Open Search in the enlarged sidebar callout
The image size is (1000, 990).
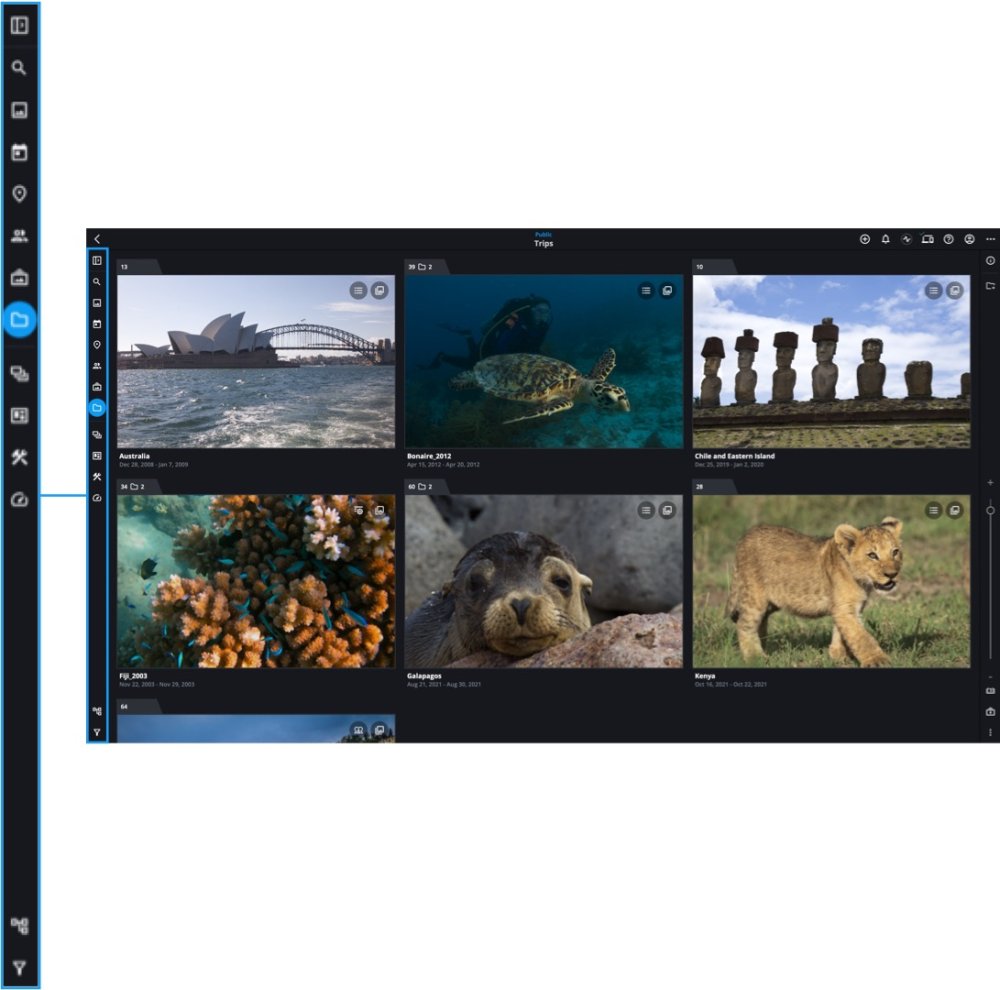[x=19, y=68]
